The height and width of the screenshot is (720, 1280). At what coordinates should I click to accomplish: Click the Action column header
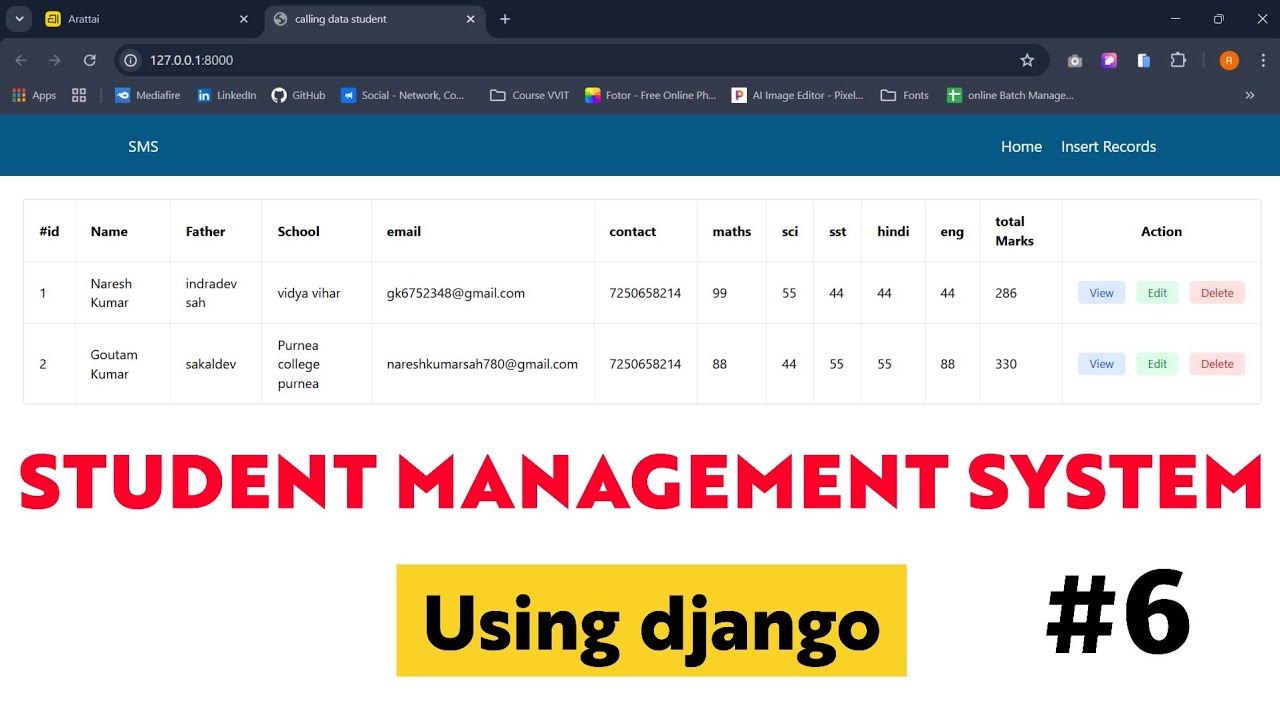pos(1161,231)
